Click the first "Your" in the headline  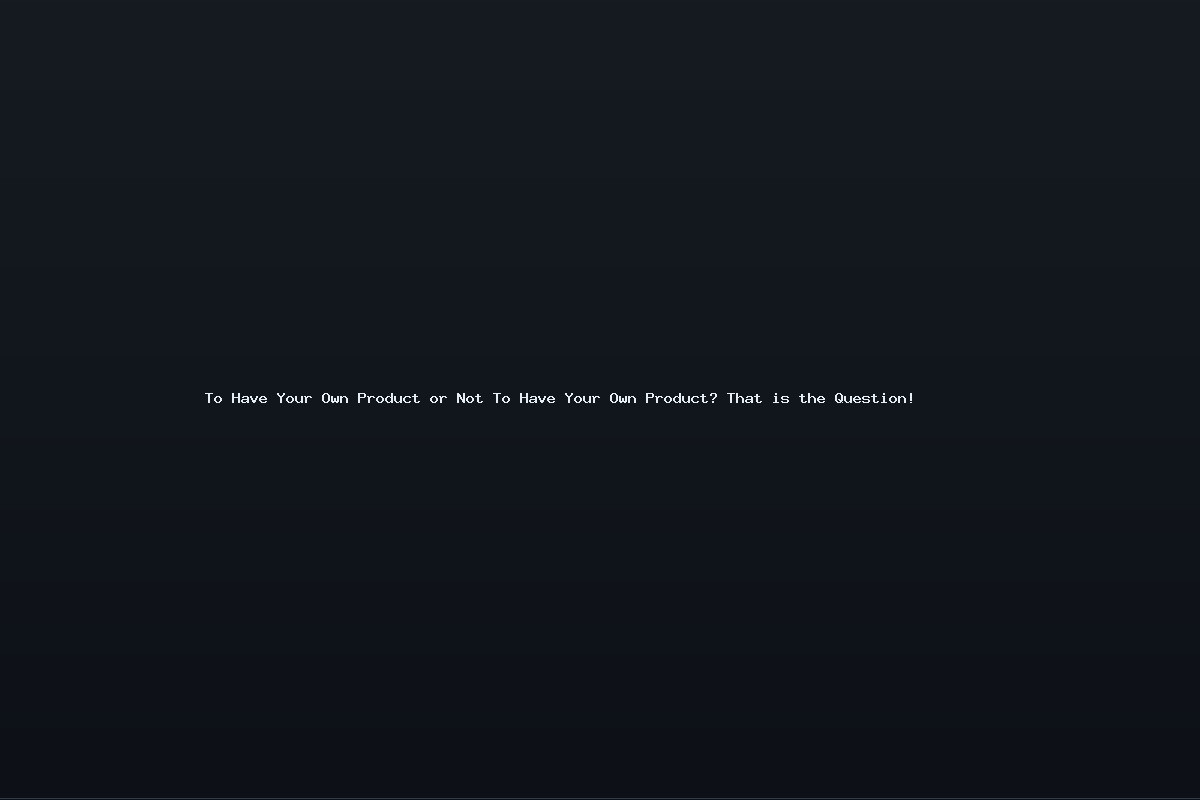click(294, 398)
